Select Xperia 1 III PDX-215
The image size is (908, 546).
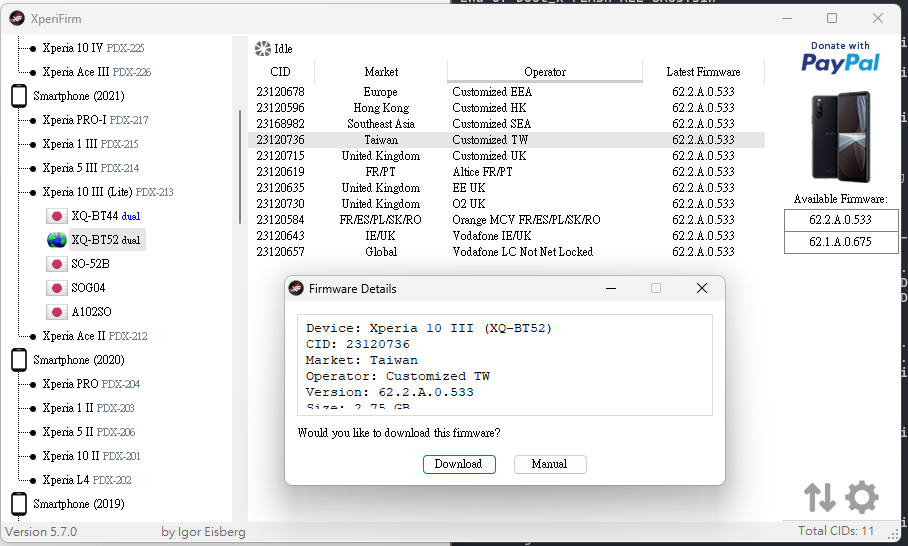click(x=90, y=144)
